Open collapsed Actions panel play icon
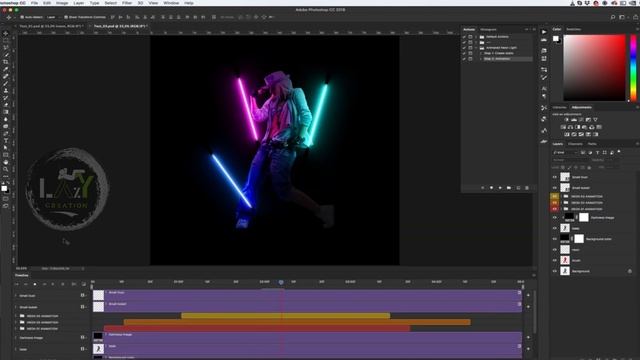Image resolution: width=640 pixels, height=360 pixels. coord(544,31)
